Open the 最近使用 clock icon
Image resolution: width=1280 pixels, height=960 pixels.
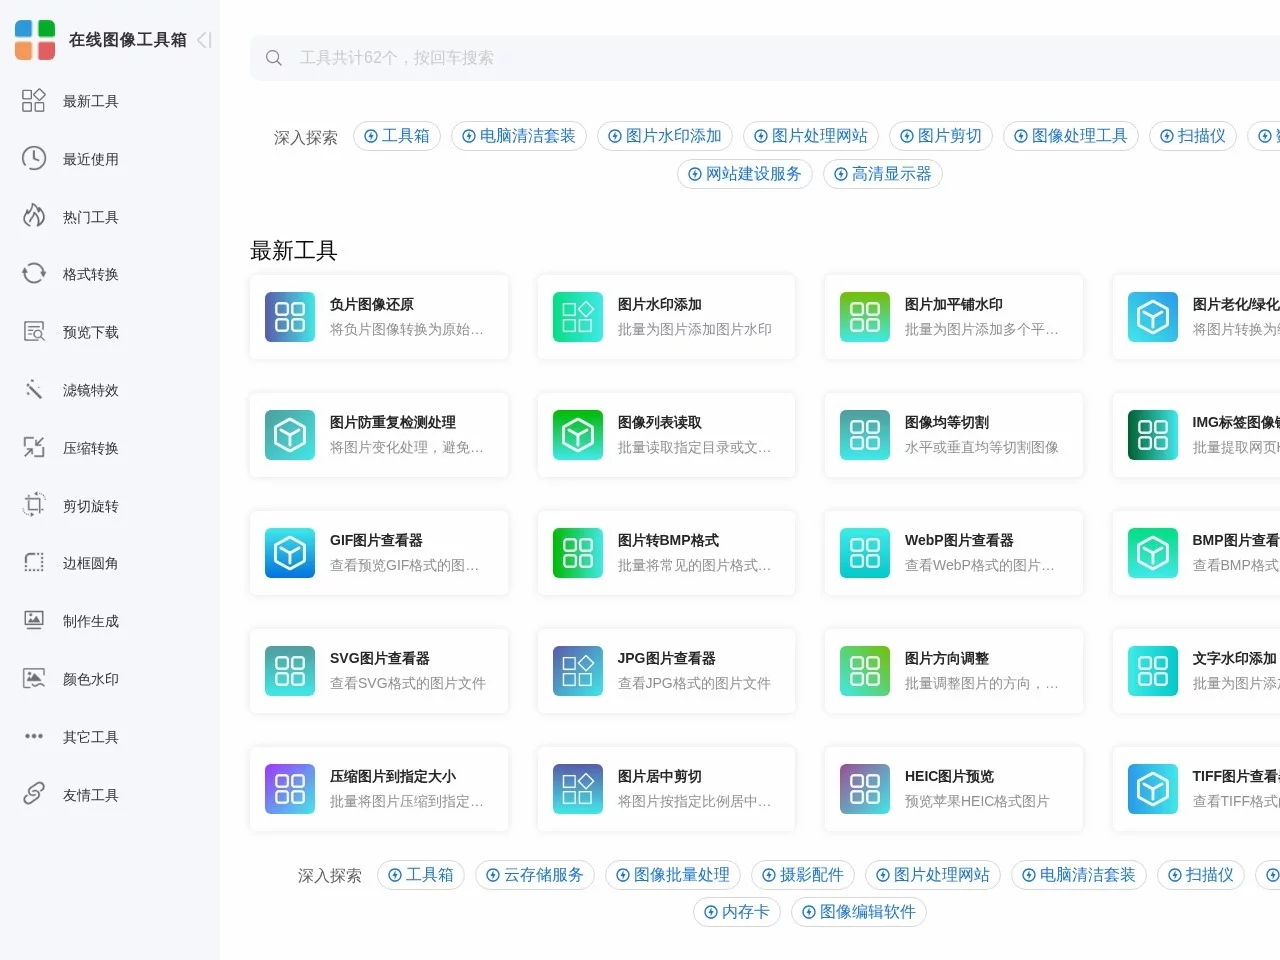point(33,158)
